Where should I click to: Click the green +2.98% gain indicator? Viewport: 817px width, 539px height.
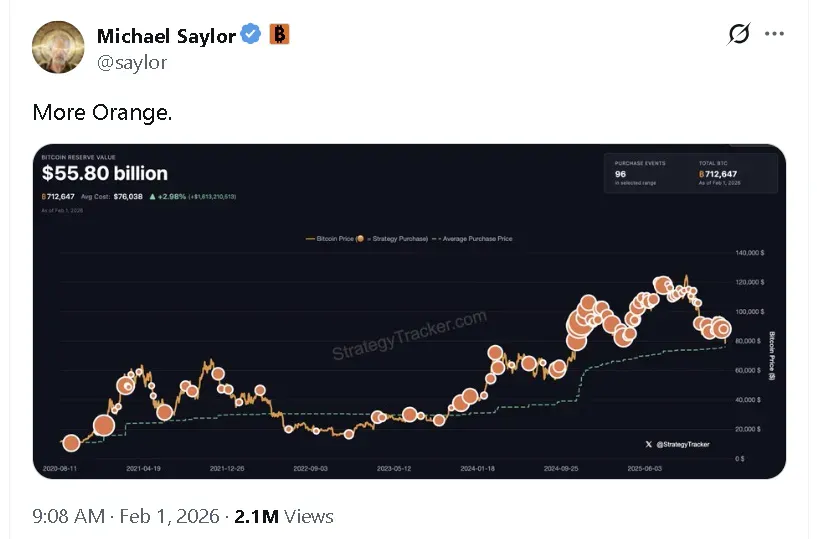(166, 196)
